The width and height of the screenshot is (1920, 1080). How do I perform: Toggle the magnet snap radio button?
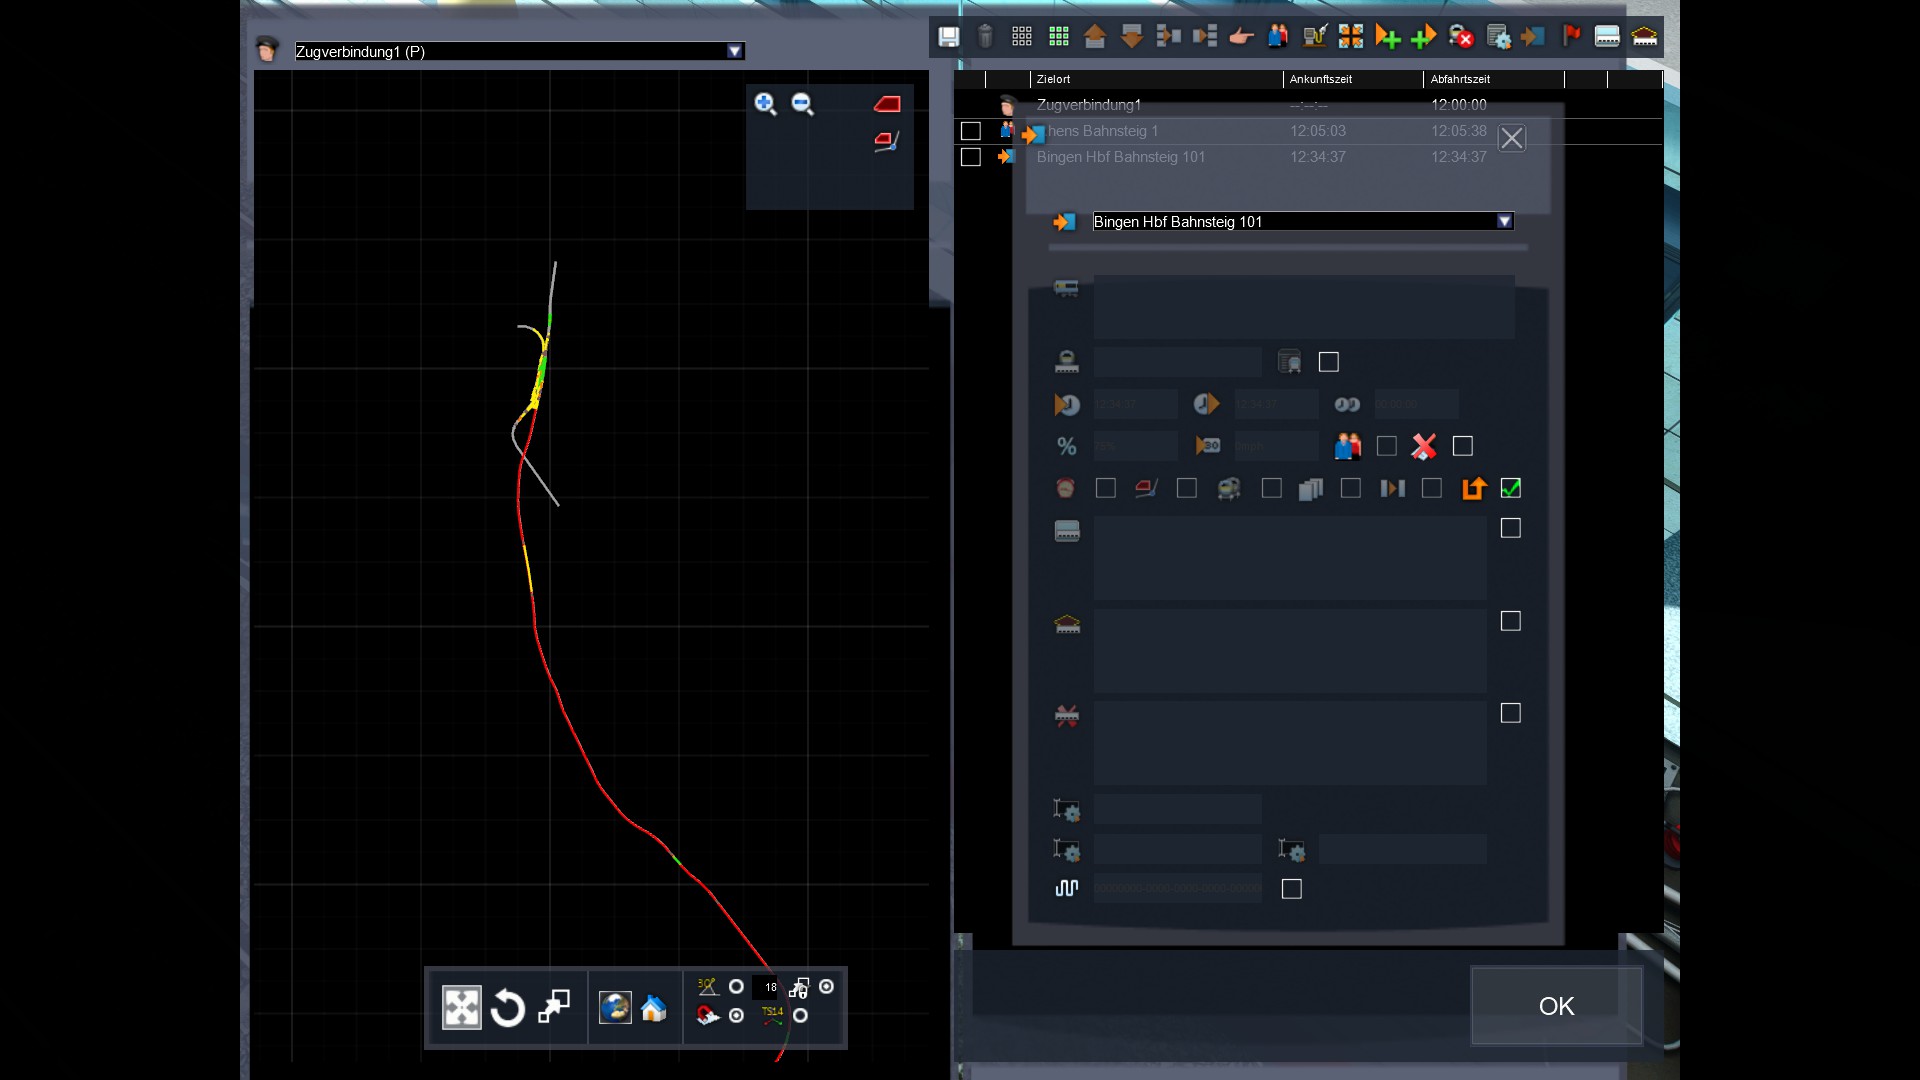tap(737, 1016)
